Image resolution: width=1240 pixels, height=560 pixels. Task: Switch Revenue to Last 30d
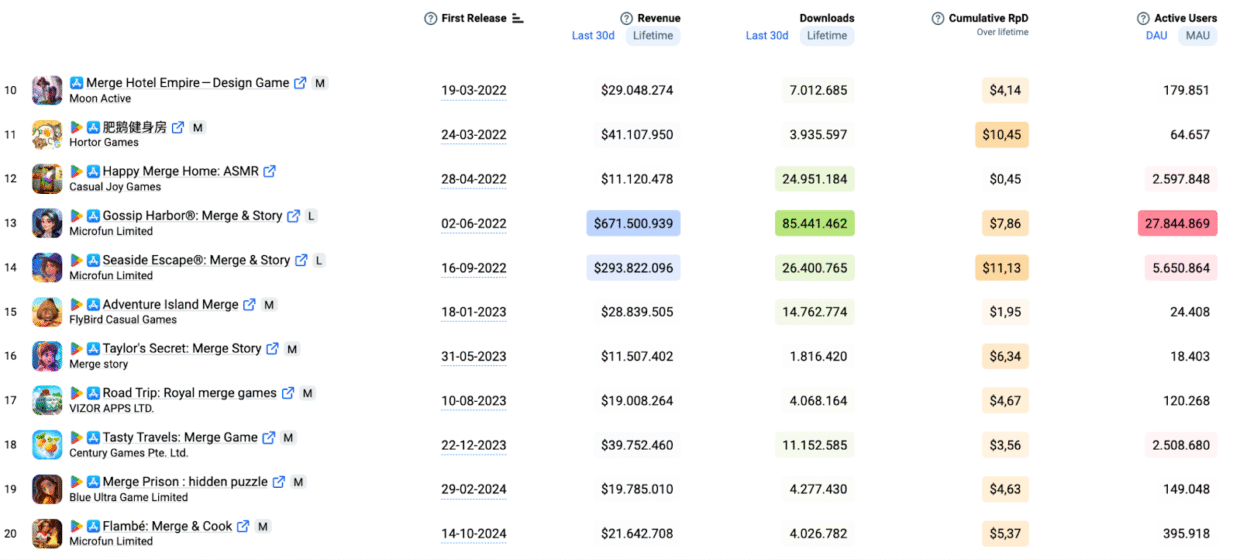pyautogui.click(x=595, y=36)
